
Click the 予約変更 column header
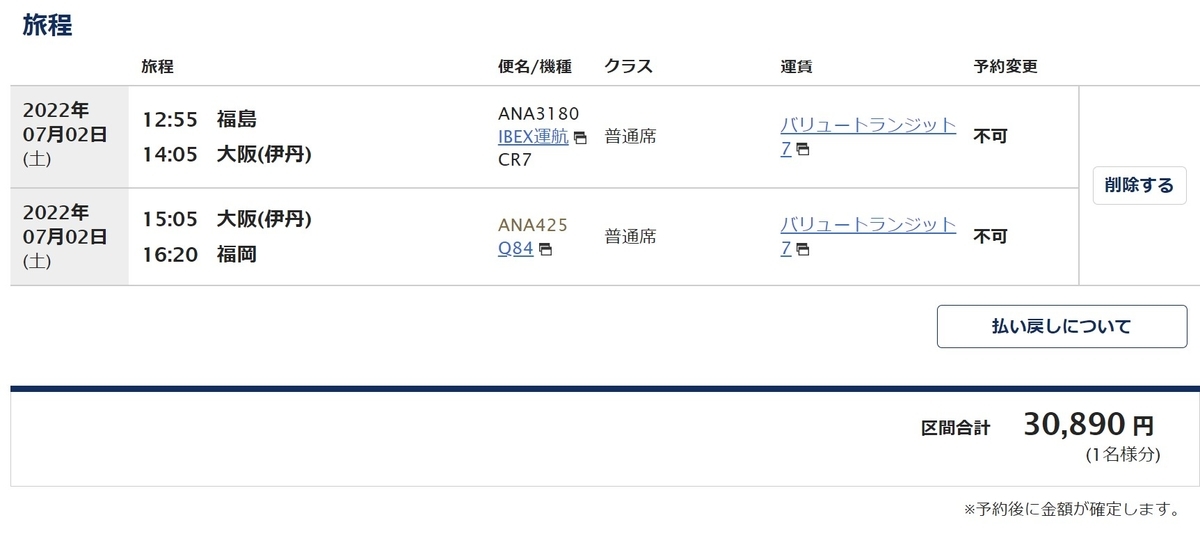click(x=1005, y=67)
